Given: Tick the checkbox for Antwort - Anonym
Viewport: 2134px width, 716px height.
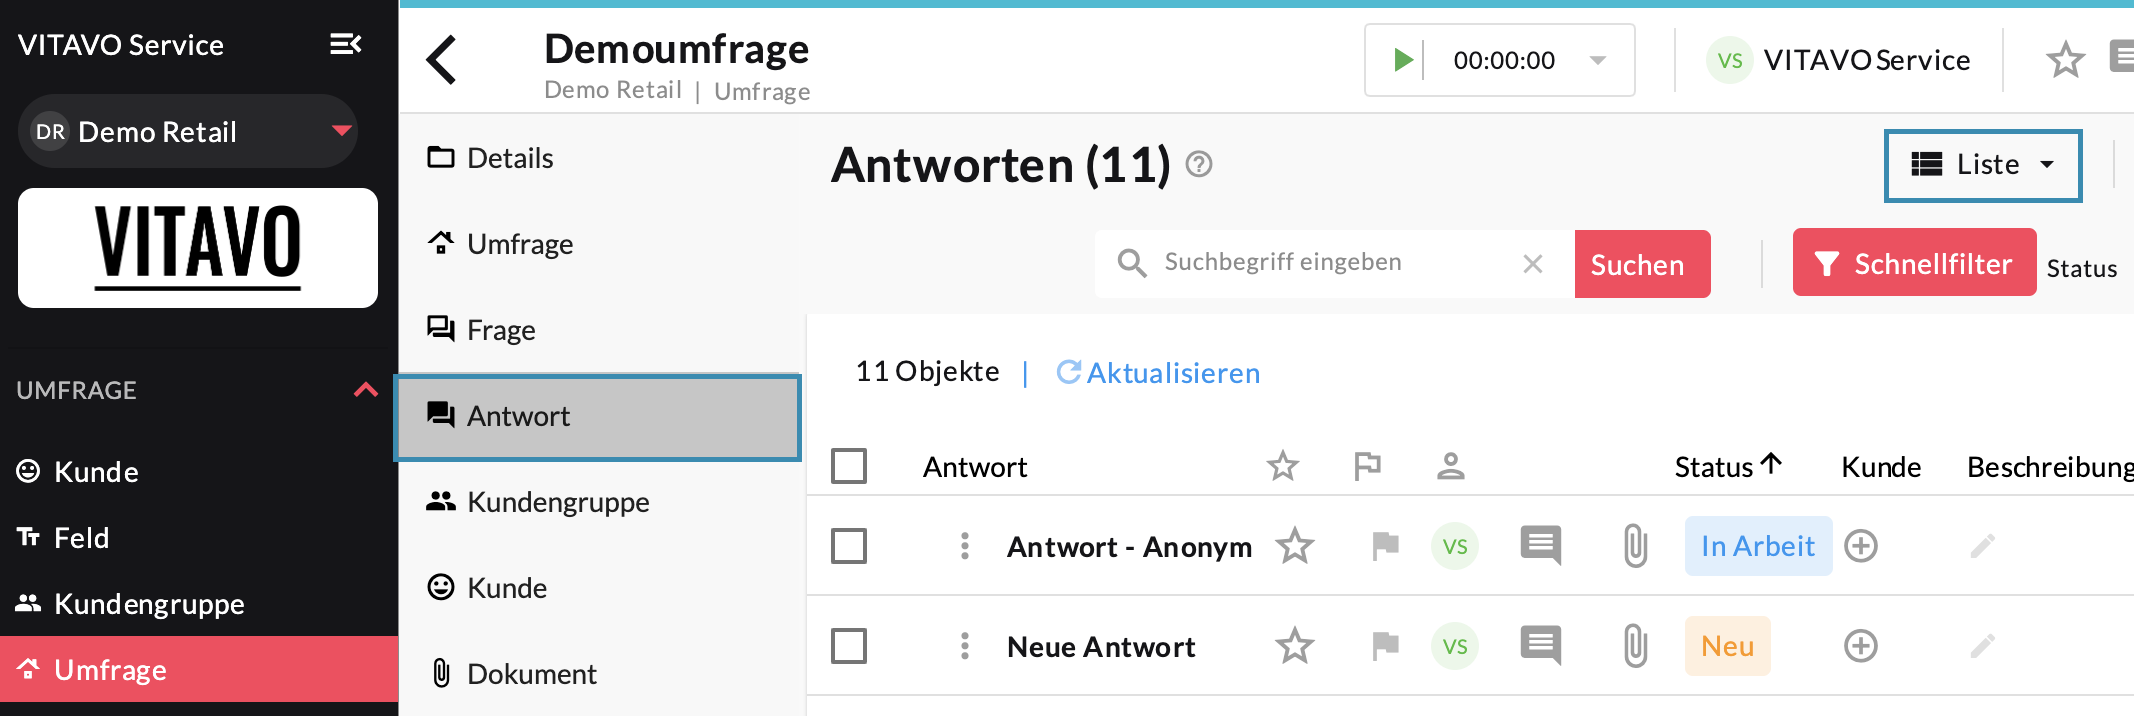Looking at the screenshot, I should [849, 546].
